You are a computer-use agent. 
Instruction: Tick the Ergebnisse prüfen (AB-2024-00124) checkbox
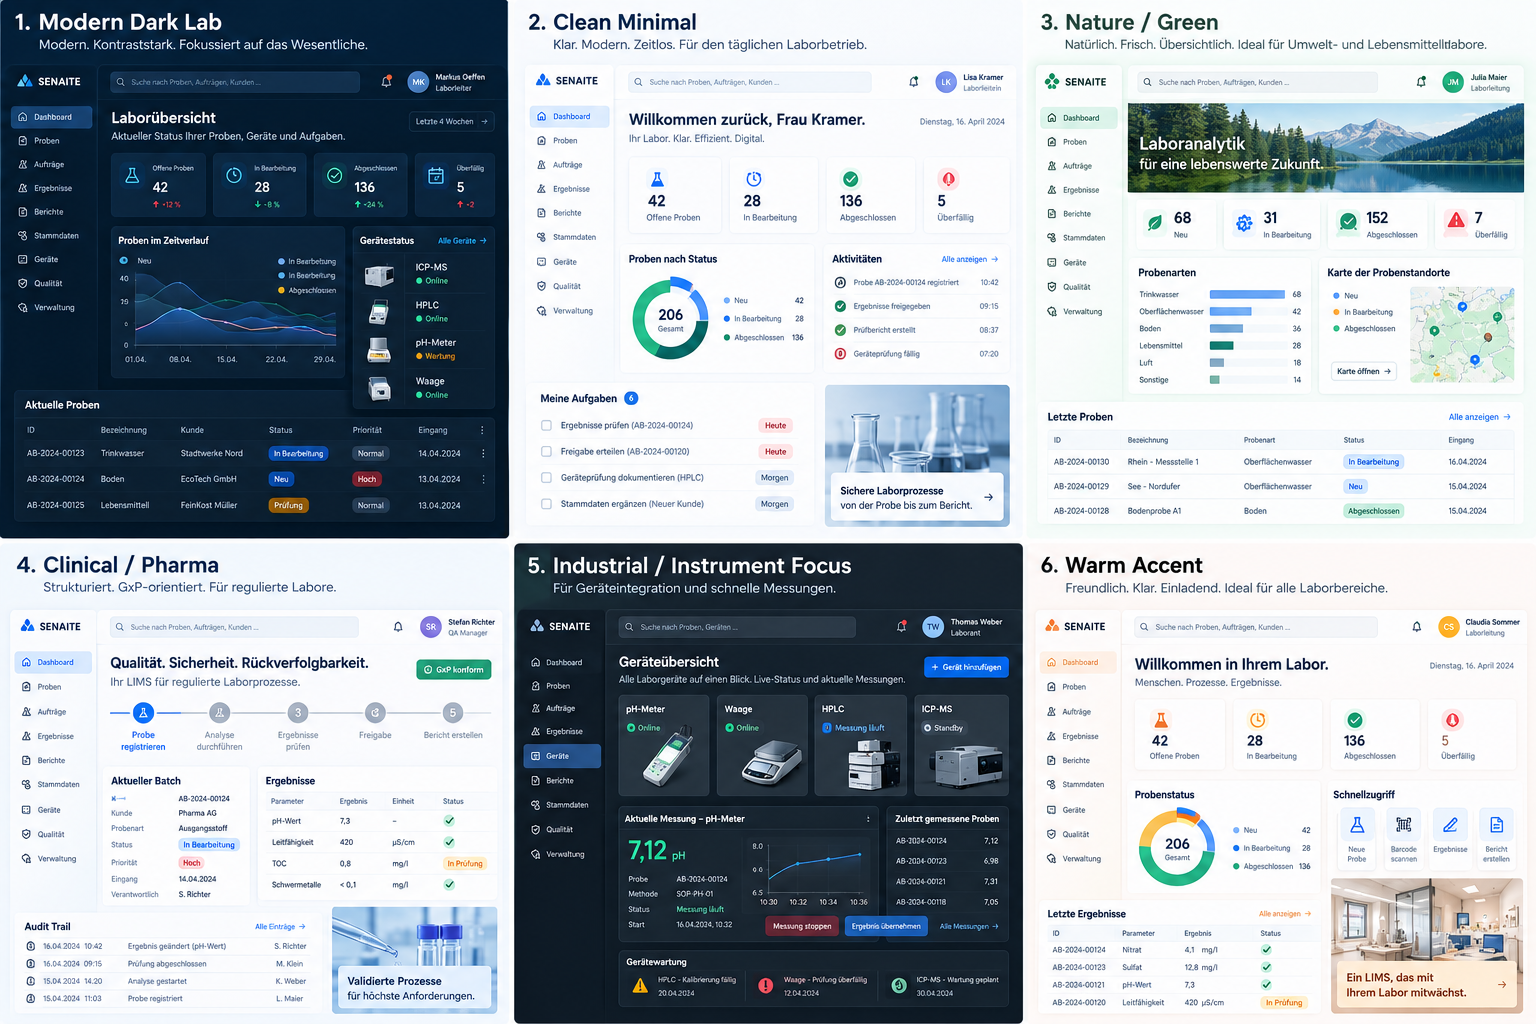point(546,425)
